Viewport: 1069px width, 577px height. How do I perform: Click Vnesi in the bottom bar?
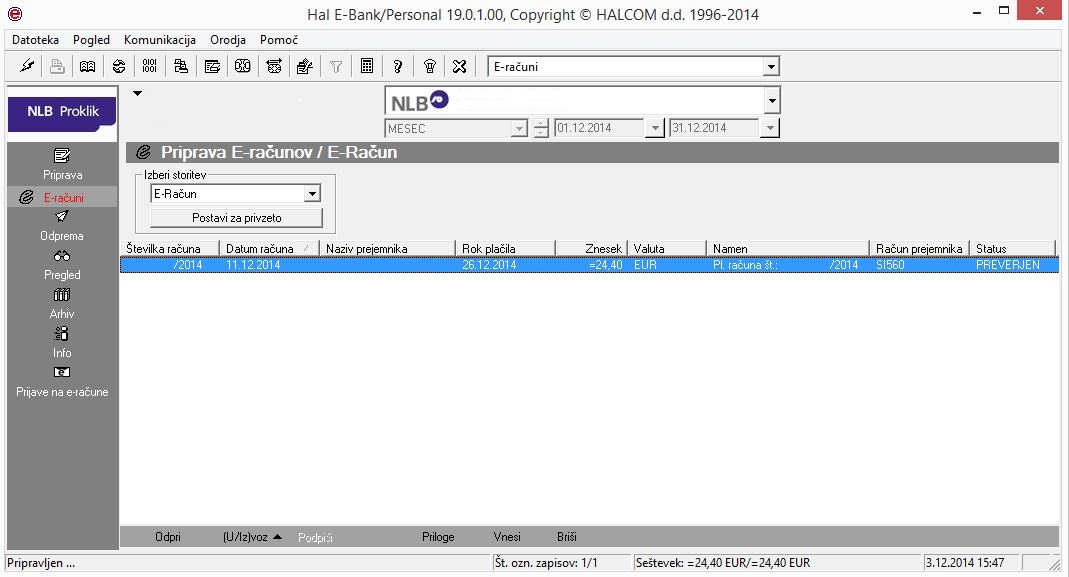[x=507, y=537]
